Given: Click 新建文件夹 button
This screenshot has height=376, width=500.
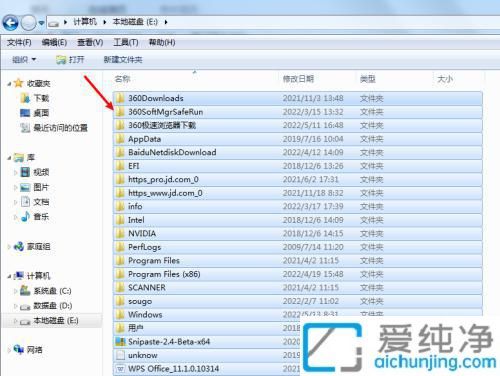Looking at the screenshot, I should pyautogui.click(x=123, y=60).
